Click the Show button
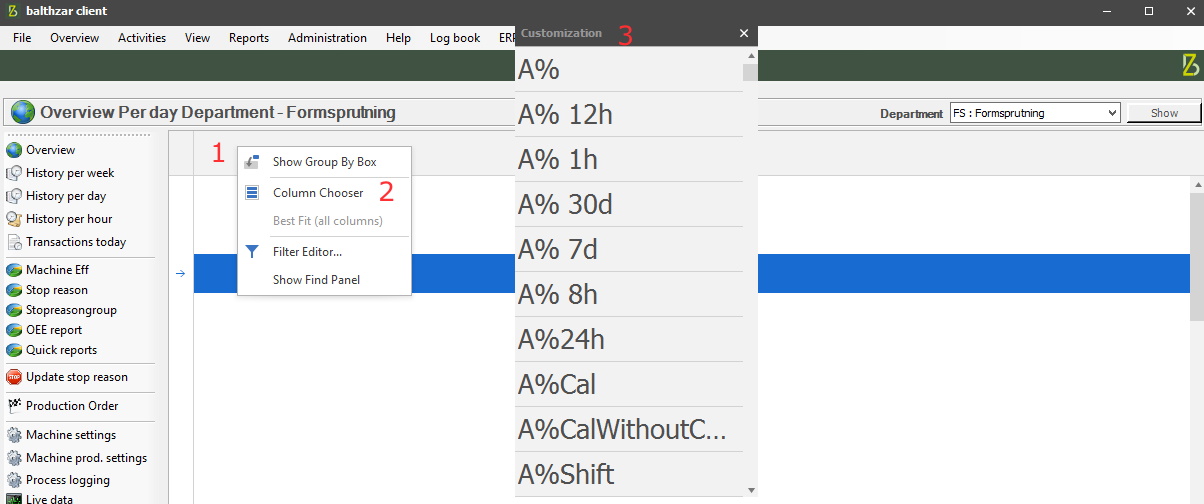 1164,113
